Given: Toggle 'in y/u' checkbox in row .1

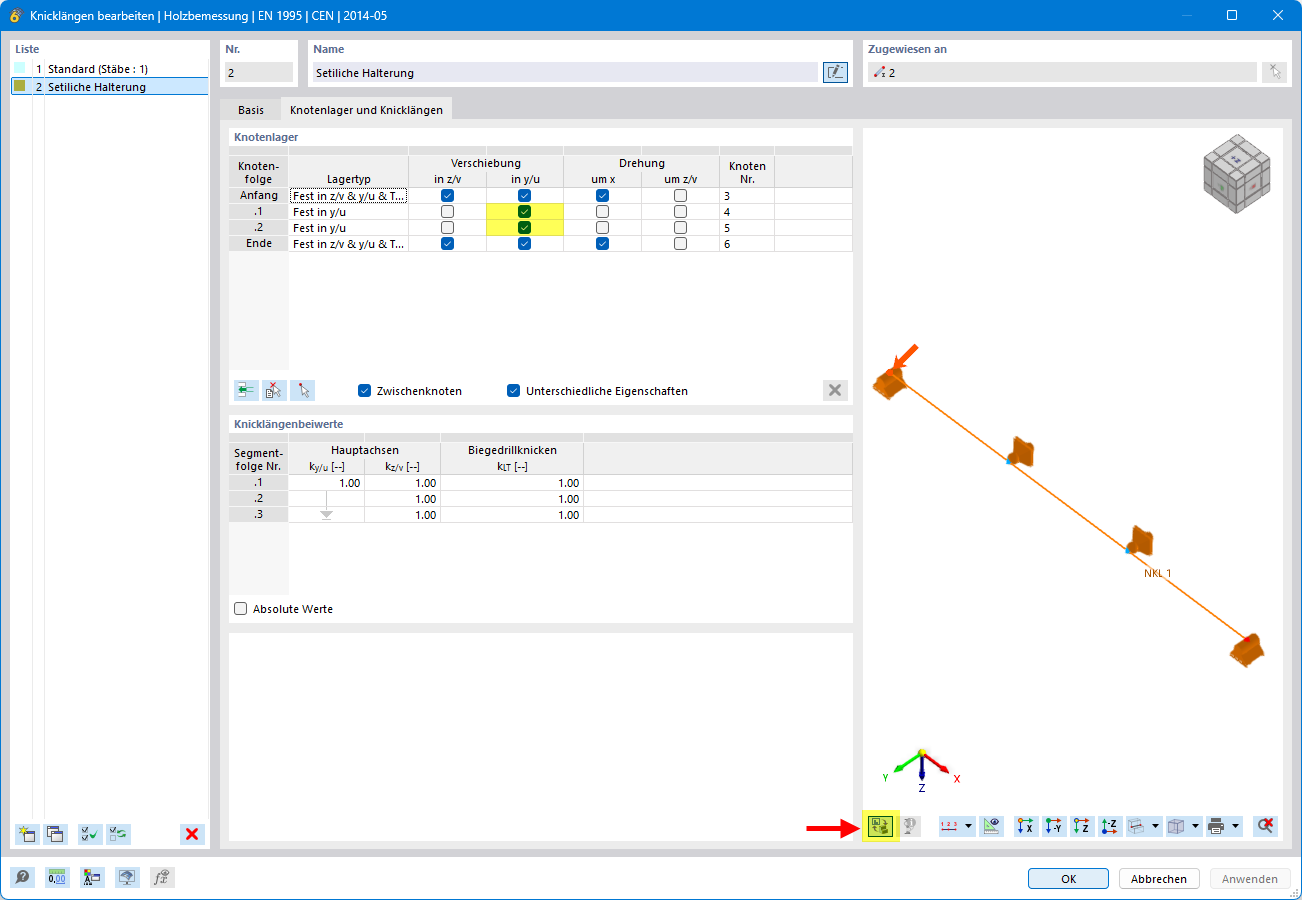Looking at the screenshot, I should [x=524, y=212].
